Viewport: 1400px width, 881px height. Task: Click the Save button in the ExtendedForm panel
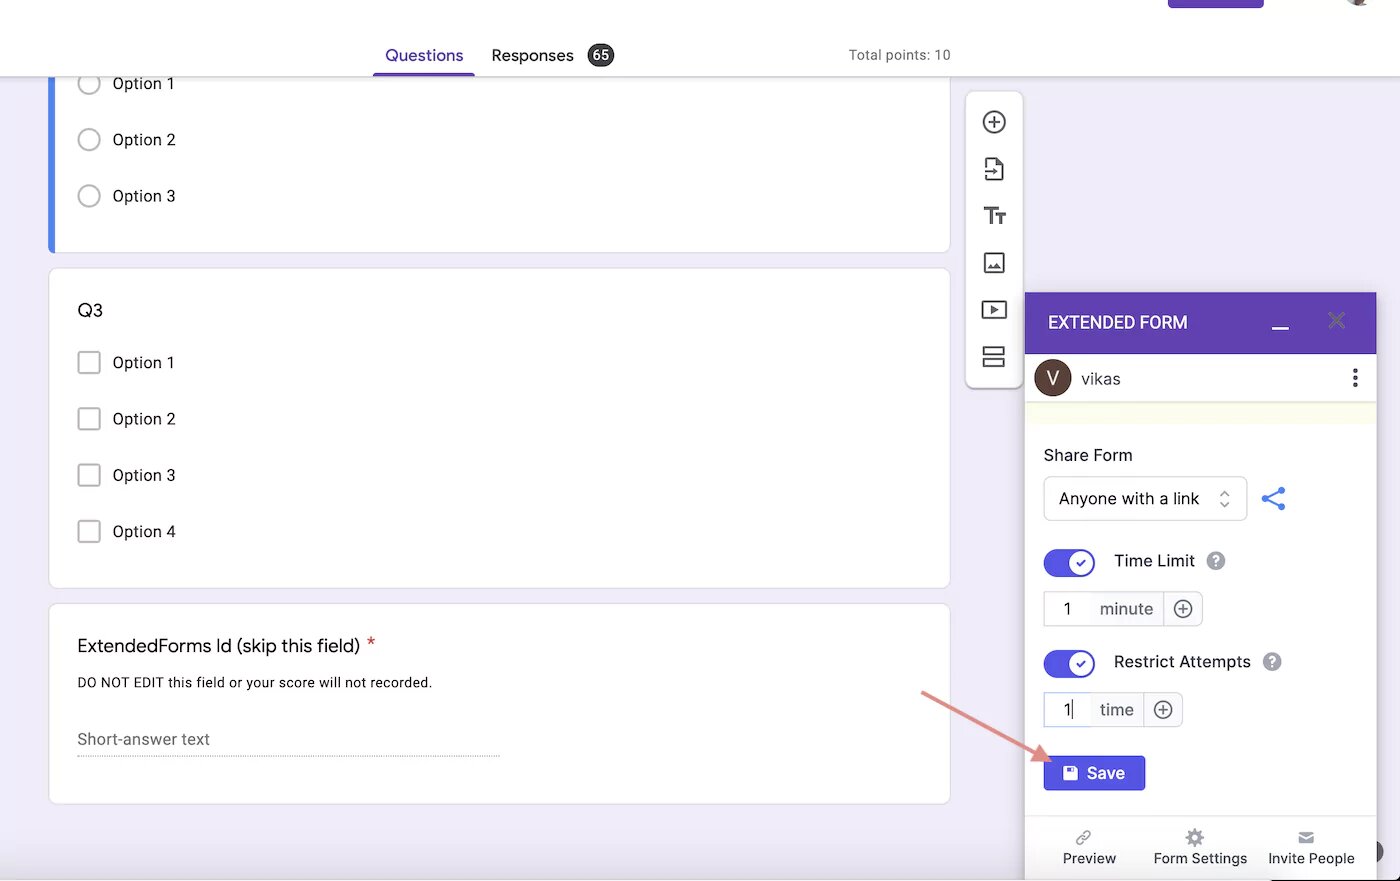tap(1093, 772)
